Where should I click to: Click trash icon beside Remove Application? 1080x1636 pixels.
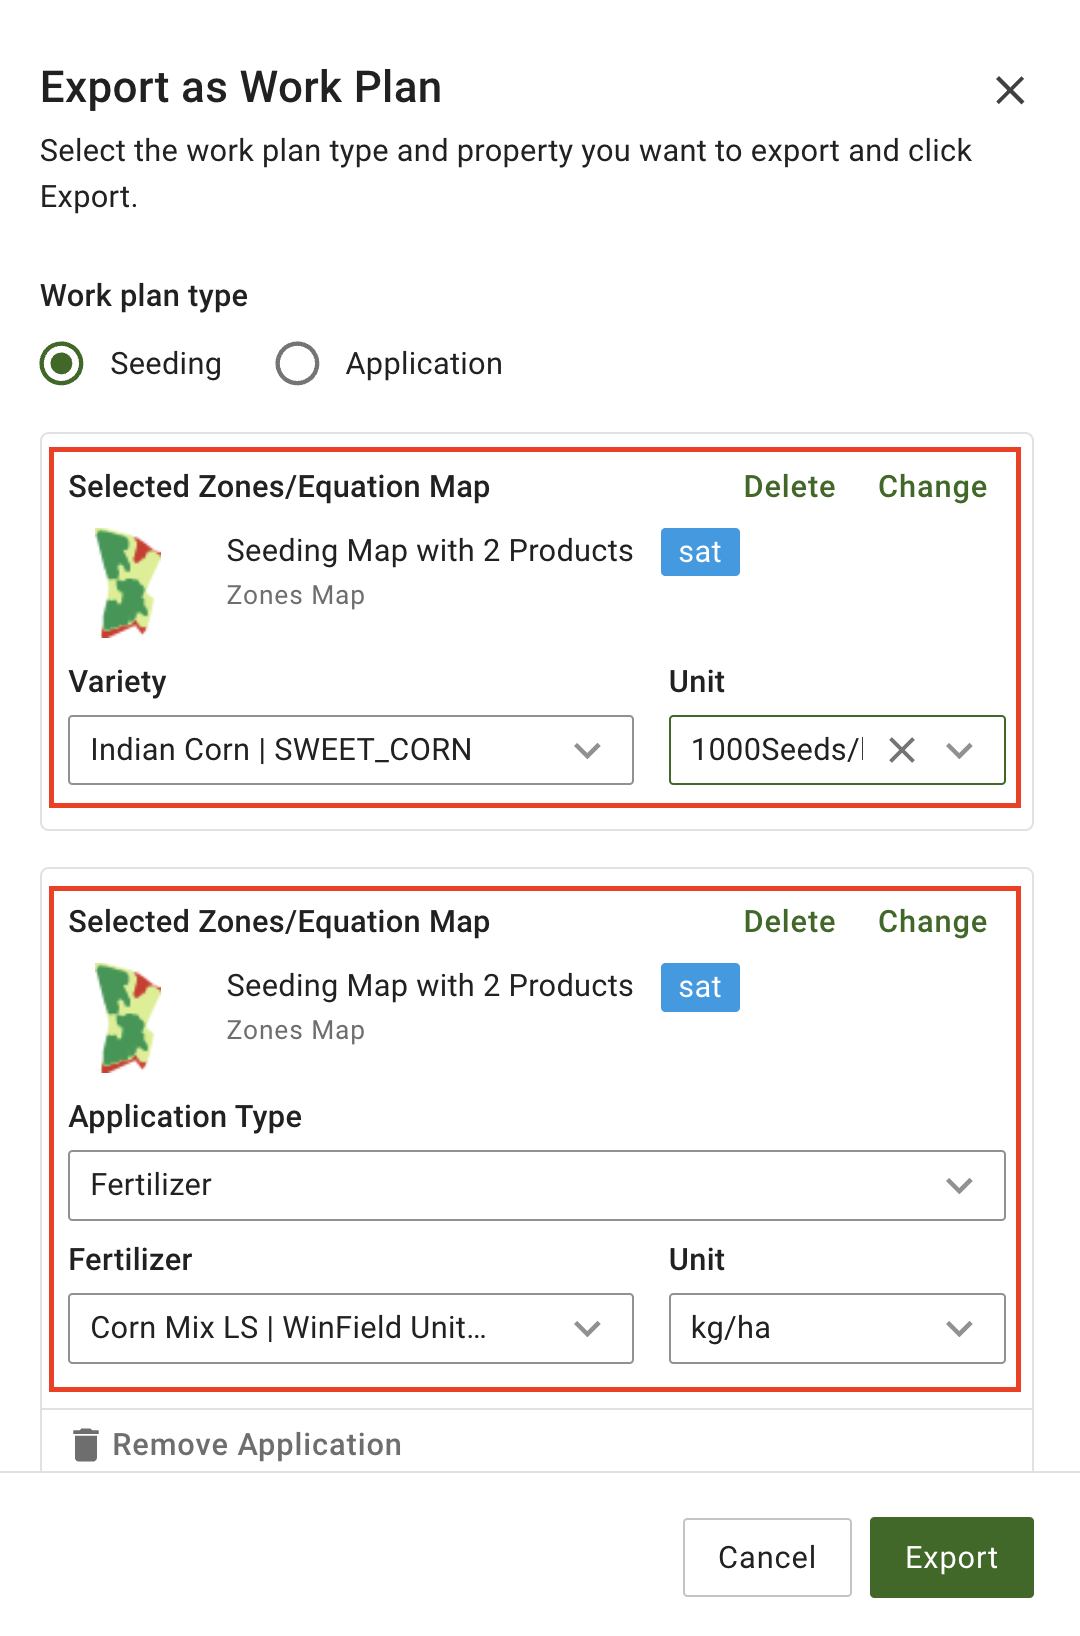87,1444
